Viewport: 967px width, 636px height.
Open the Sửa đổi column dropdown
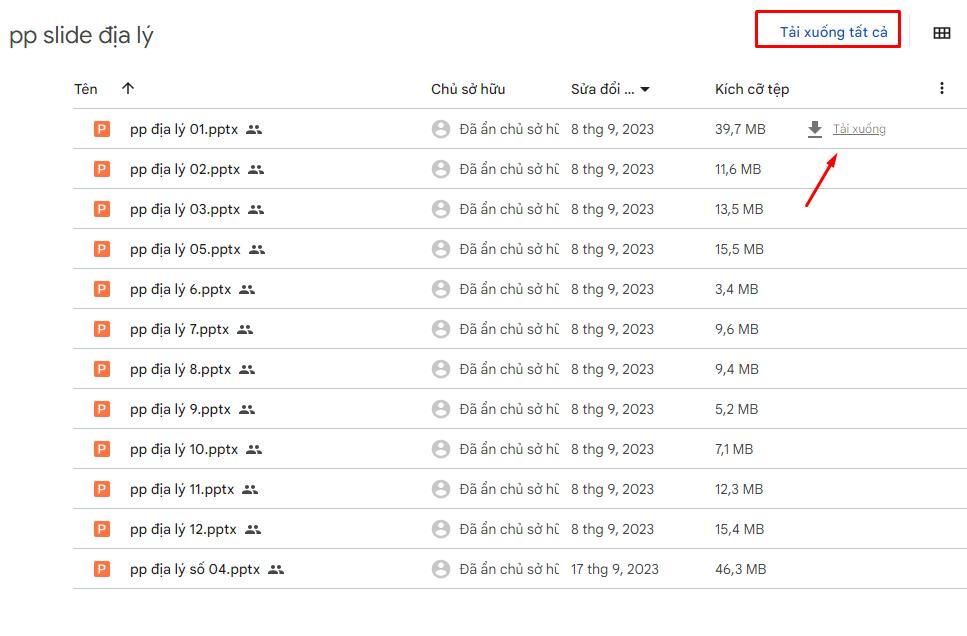pos(645,89)
